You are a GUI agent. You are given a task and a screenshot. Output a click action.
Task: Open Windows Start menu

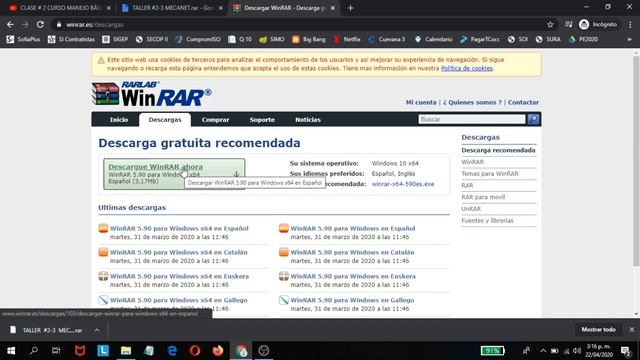(11, 351)
